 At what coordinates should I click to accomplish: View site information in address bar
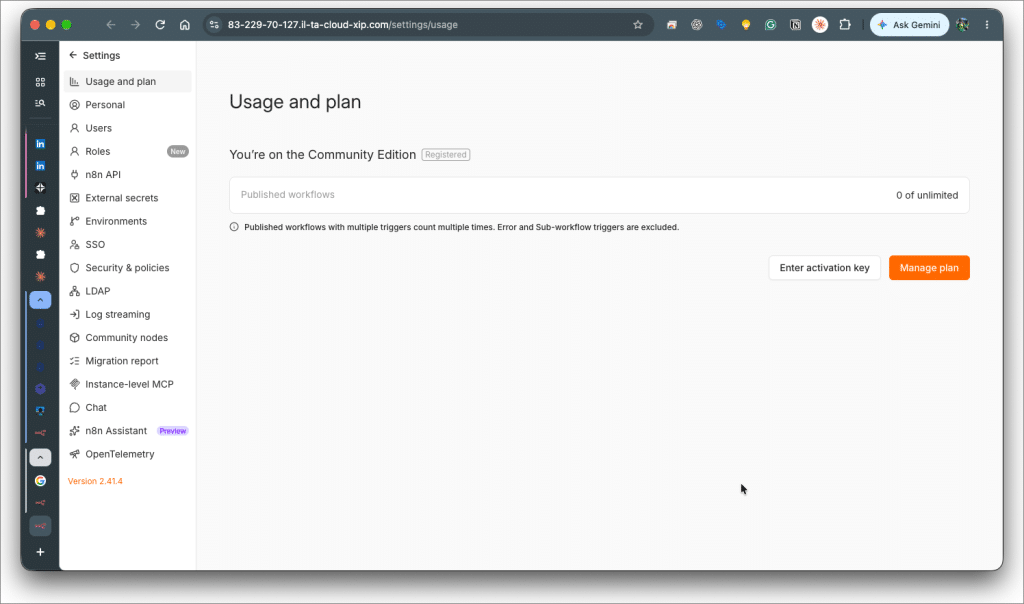214,25
